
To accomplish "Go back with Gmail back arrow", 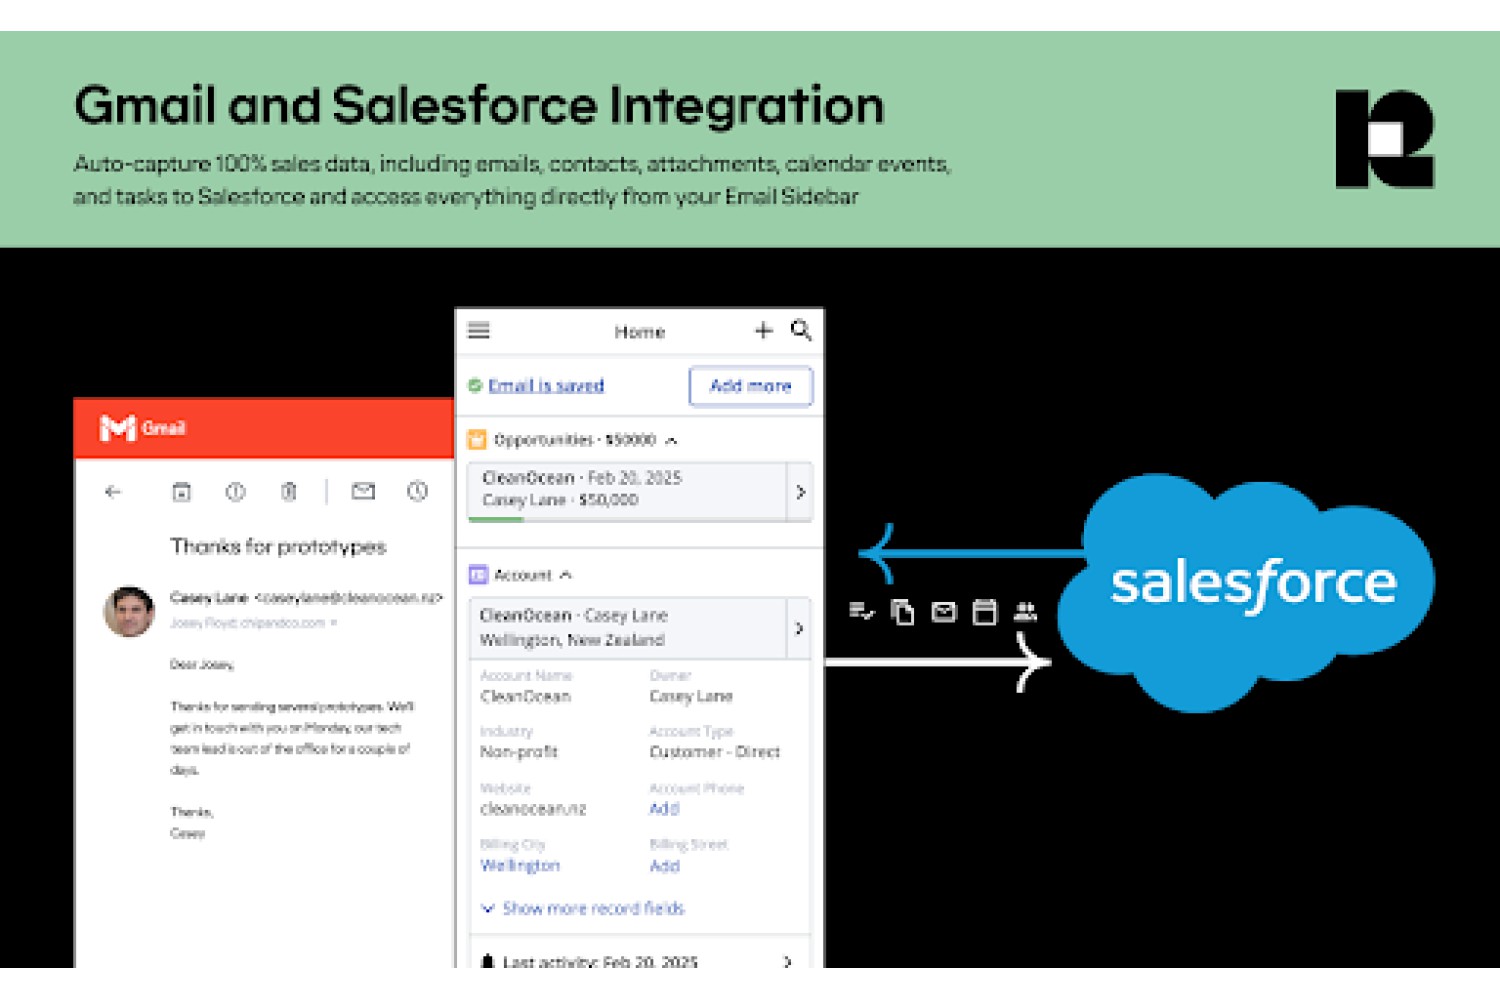I will coord(113,491).
